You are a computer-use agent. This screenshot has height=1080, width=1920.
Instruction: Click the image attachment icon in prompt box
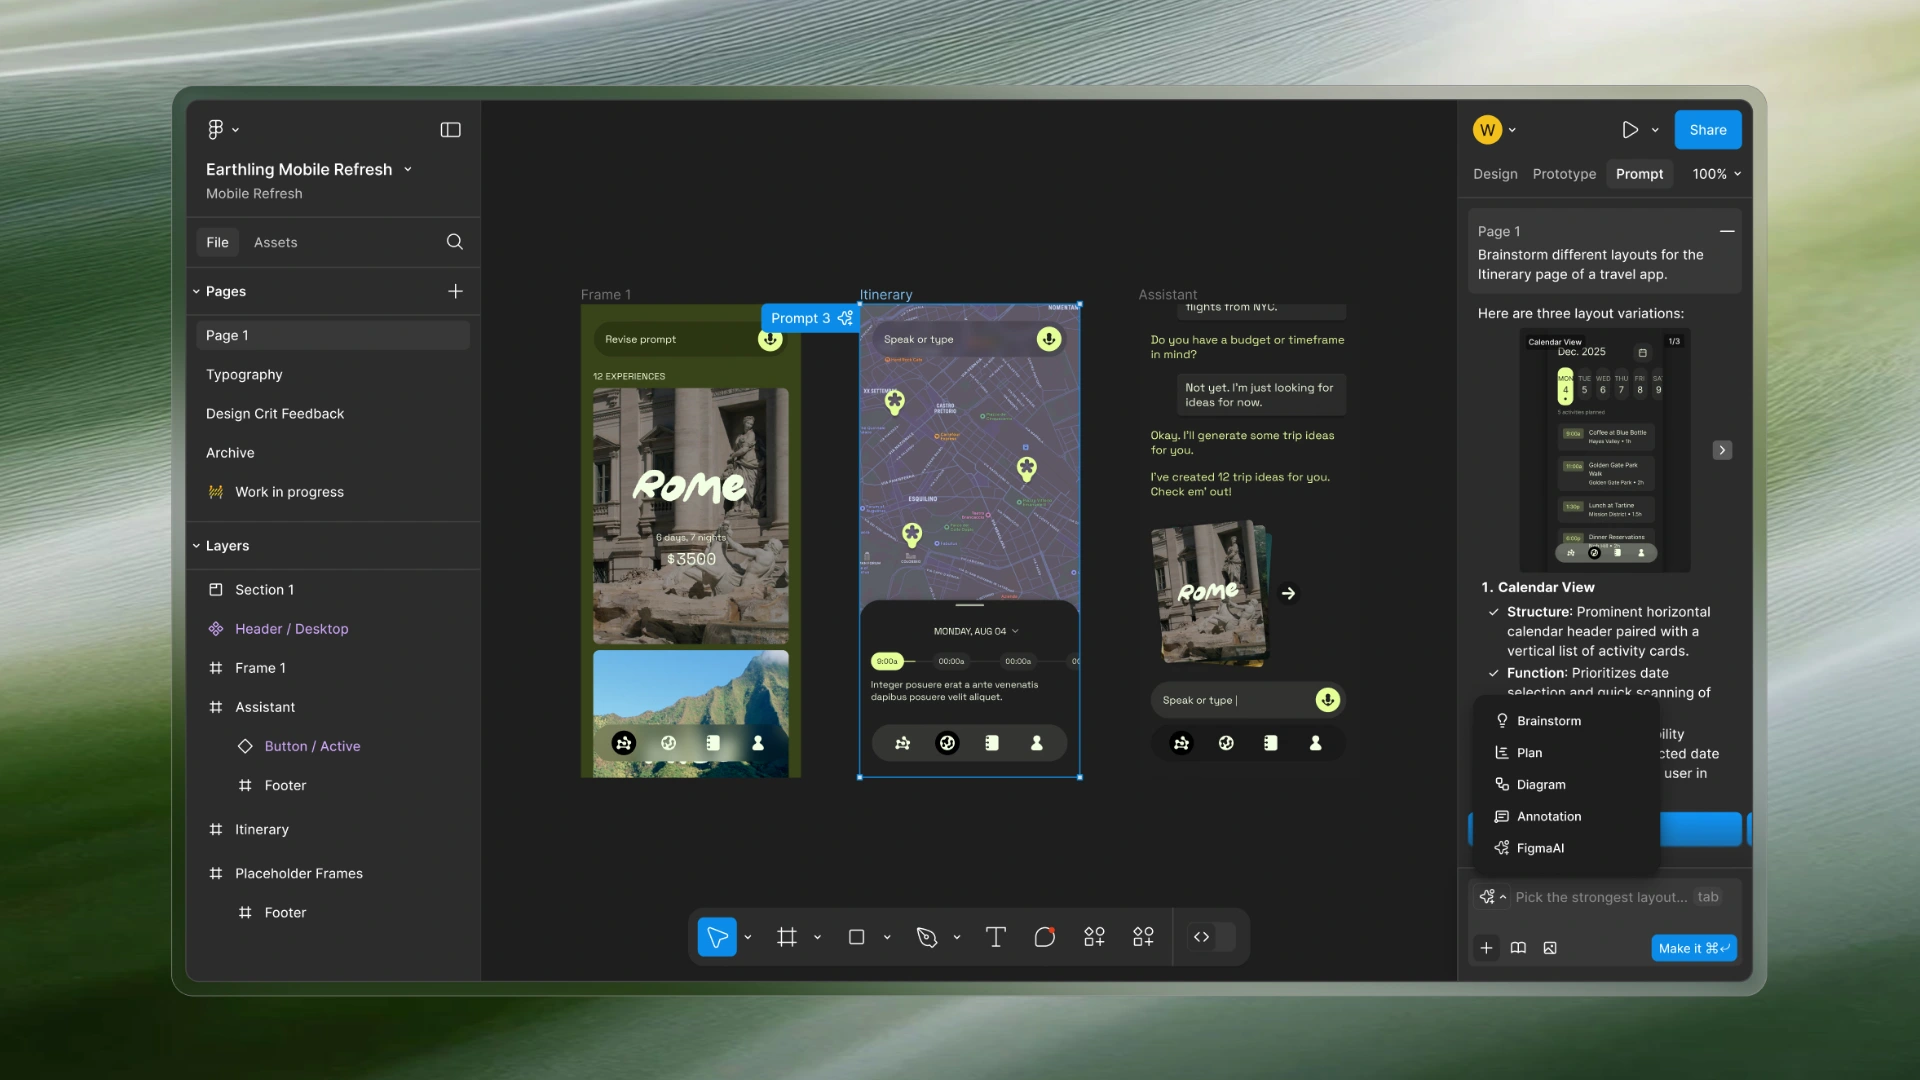tap(1550, 948)
